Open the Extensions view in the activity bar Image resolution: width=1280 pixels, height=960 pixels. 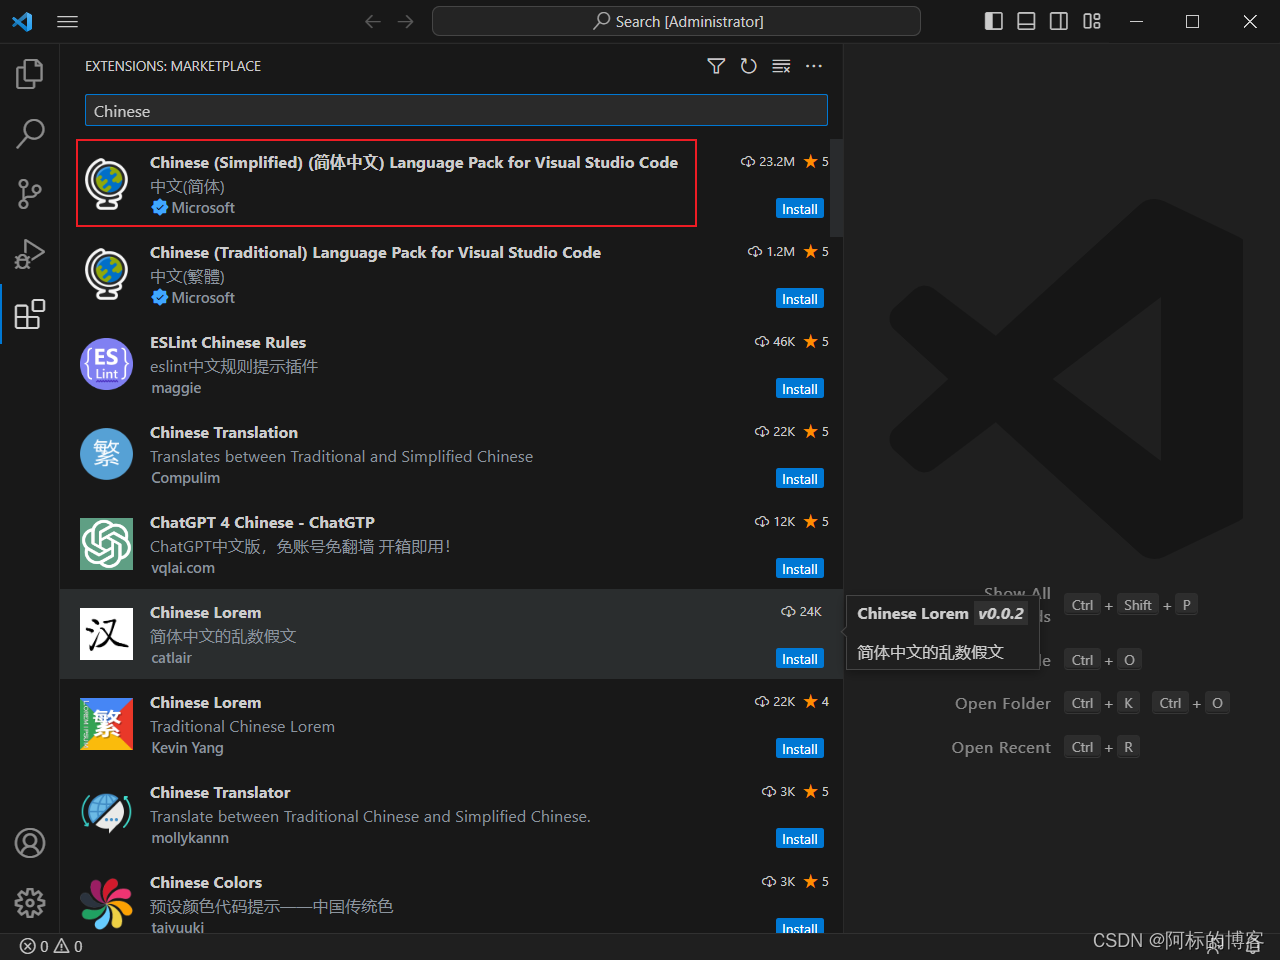tap(30, 314)
